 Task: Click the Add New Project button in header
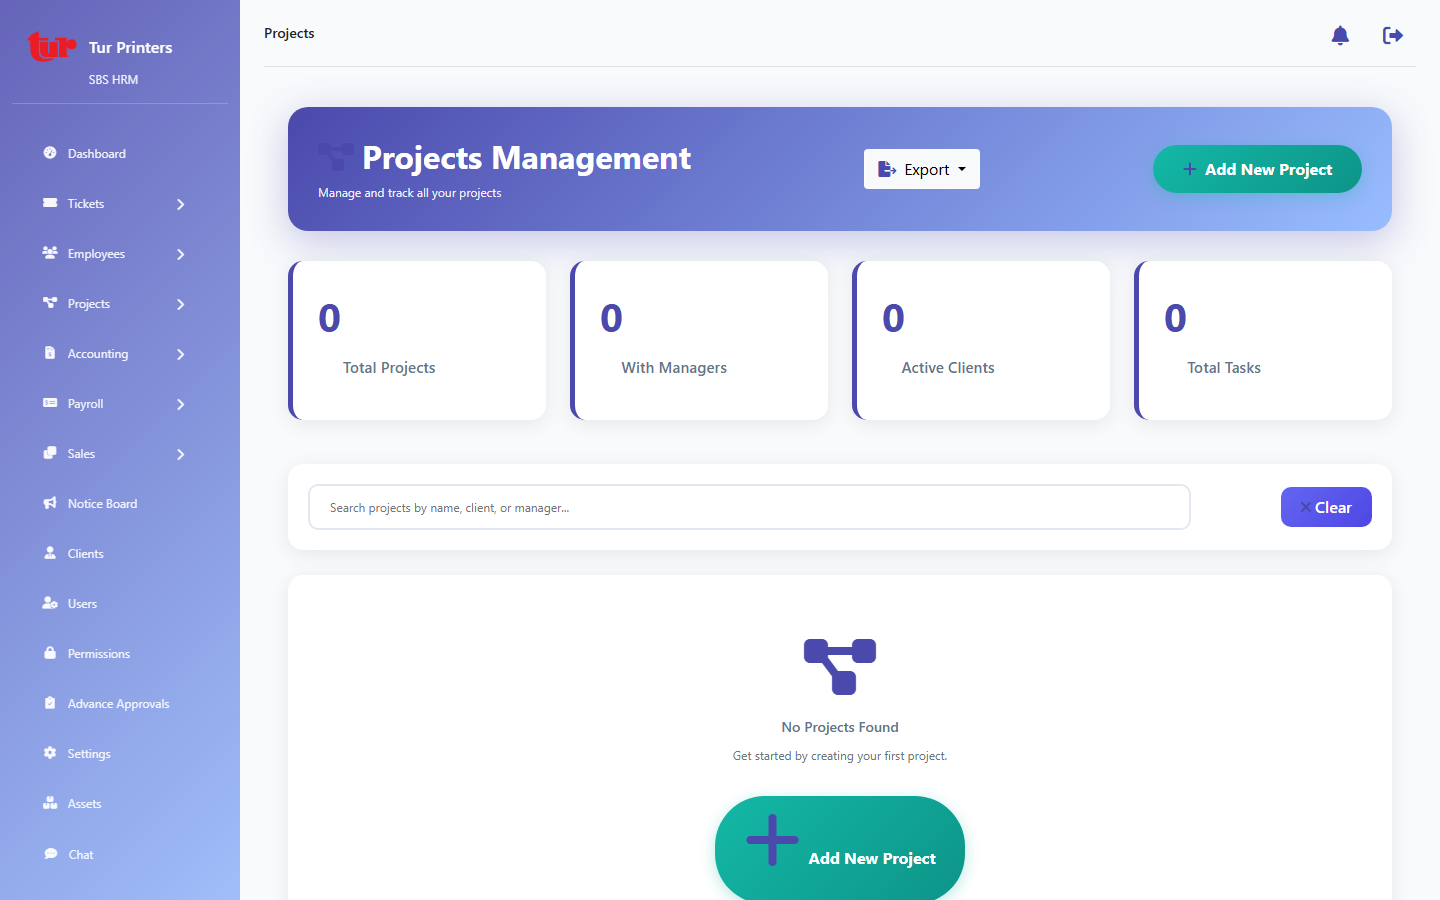(x=1257, y=169)
